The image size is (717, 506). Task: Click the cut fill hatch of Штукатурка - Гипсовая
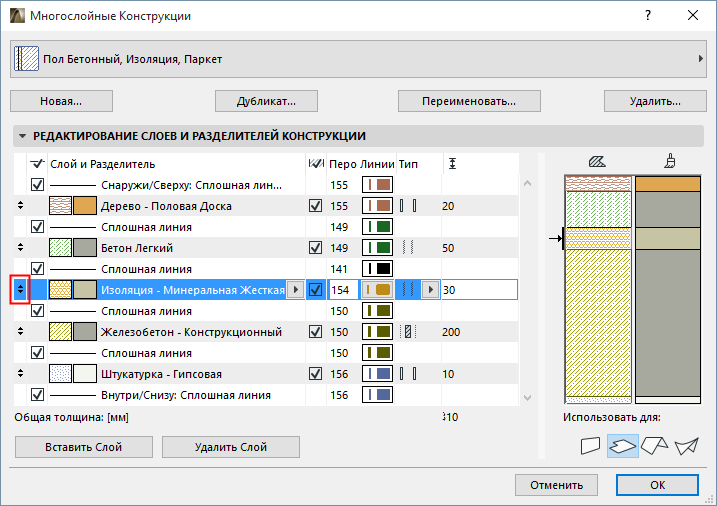60,374
